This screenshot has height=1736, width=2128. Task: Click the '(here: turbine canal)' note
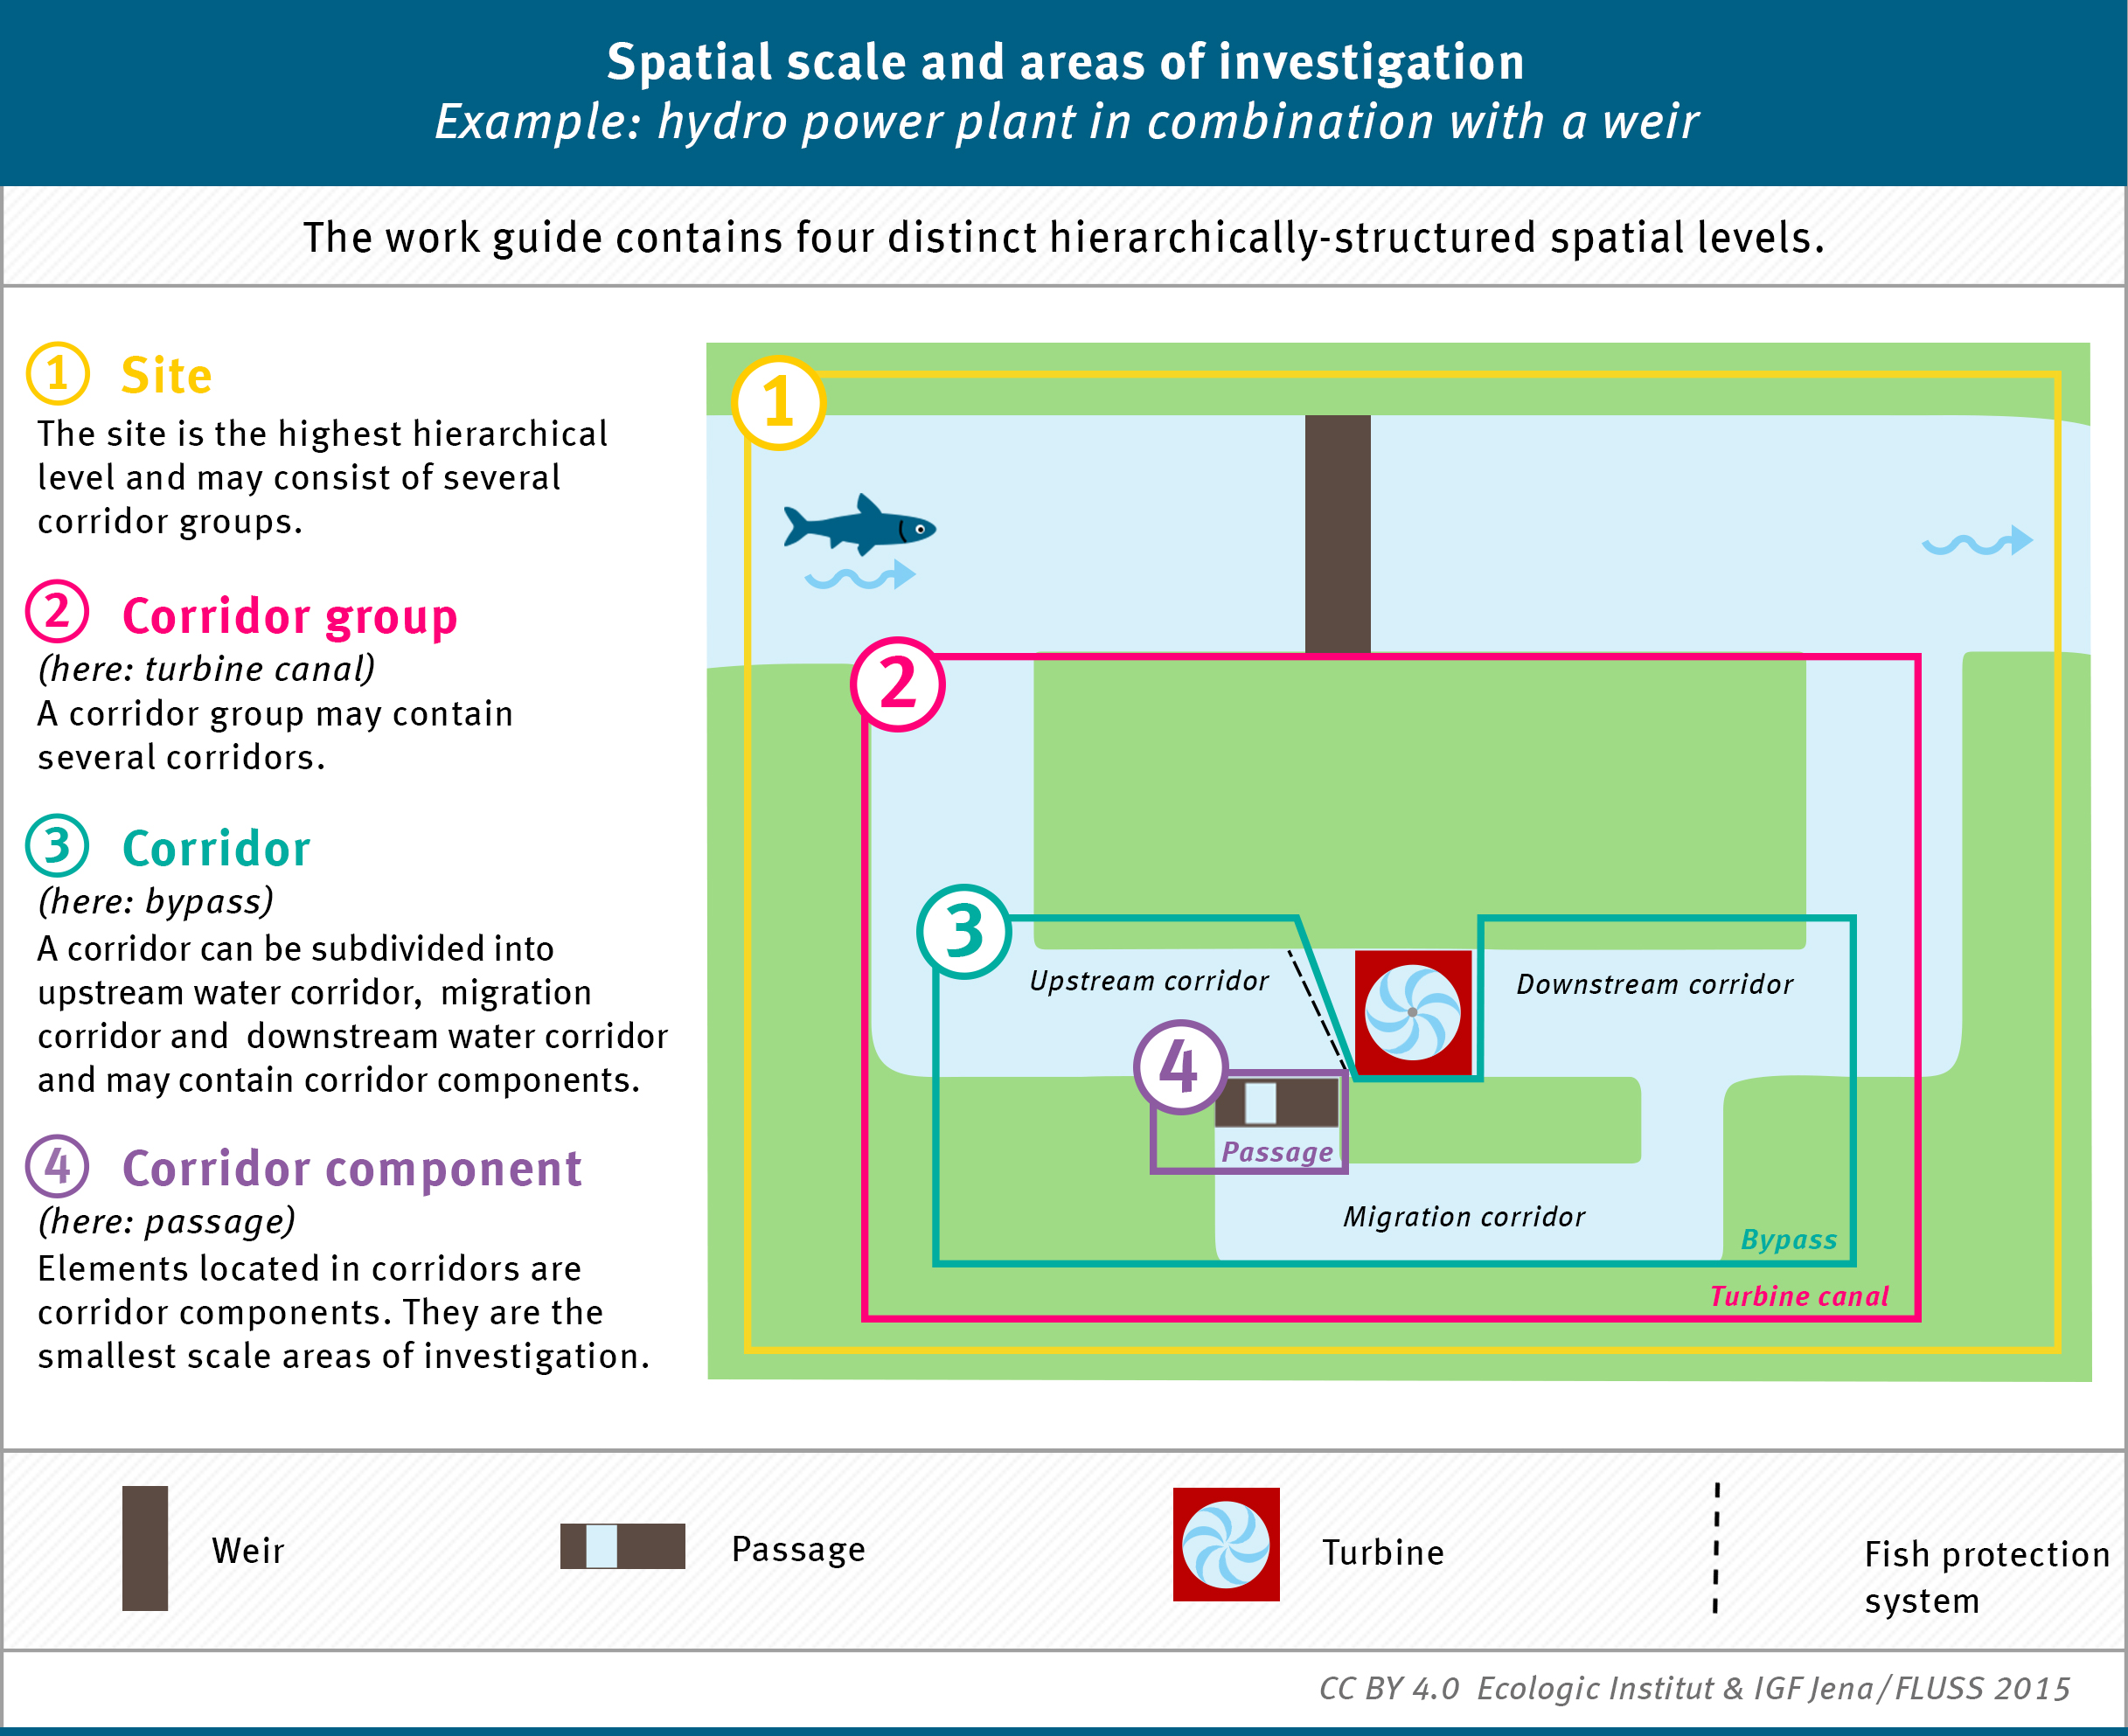pyautogui.click(x=206, y=668)
